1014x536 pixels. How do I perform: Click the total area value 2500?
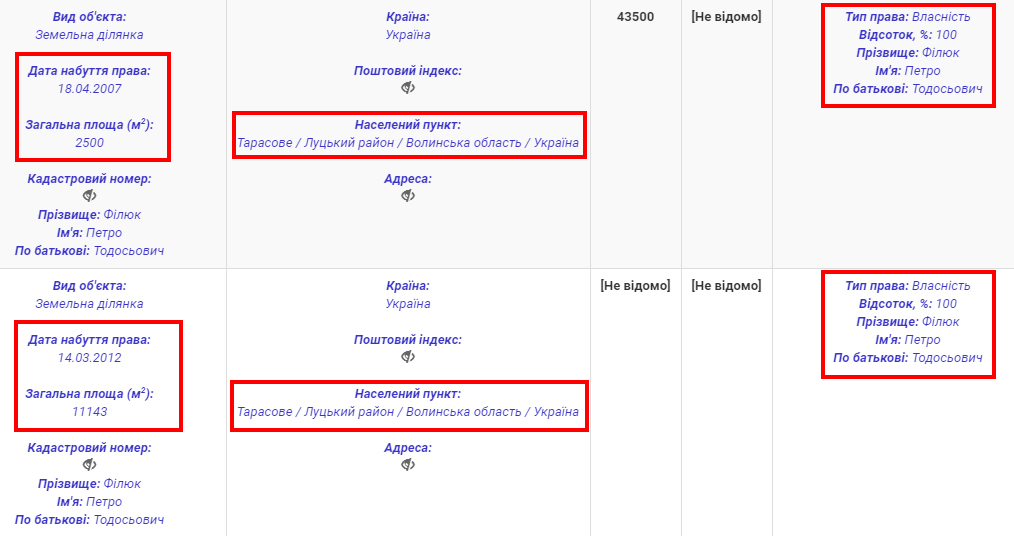point(89,143)
